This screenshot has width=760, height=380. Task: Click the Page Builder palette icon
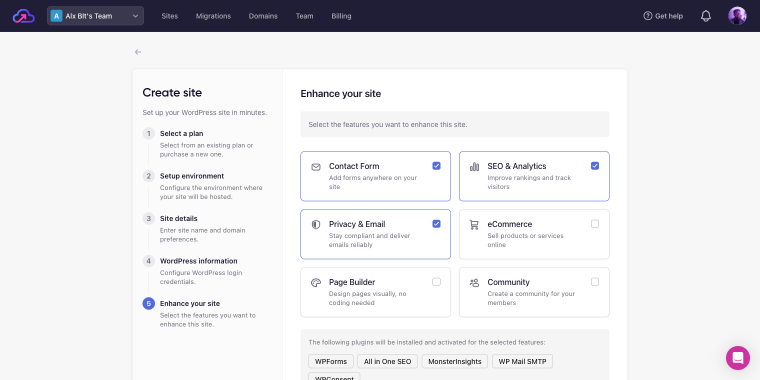316,283
